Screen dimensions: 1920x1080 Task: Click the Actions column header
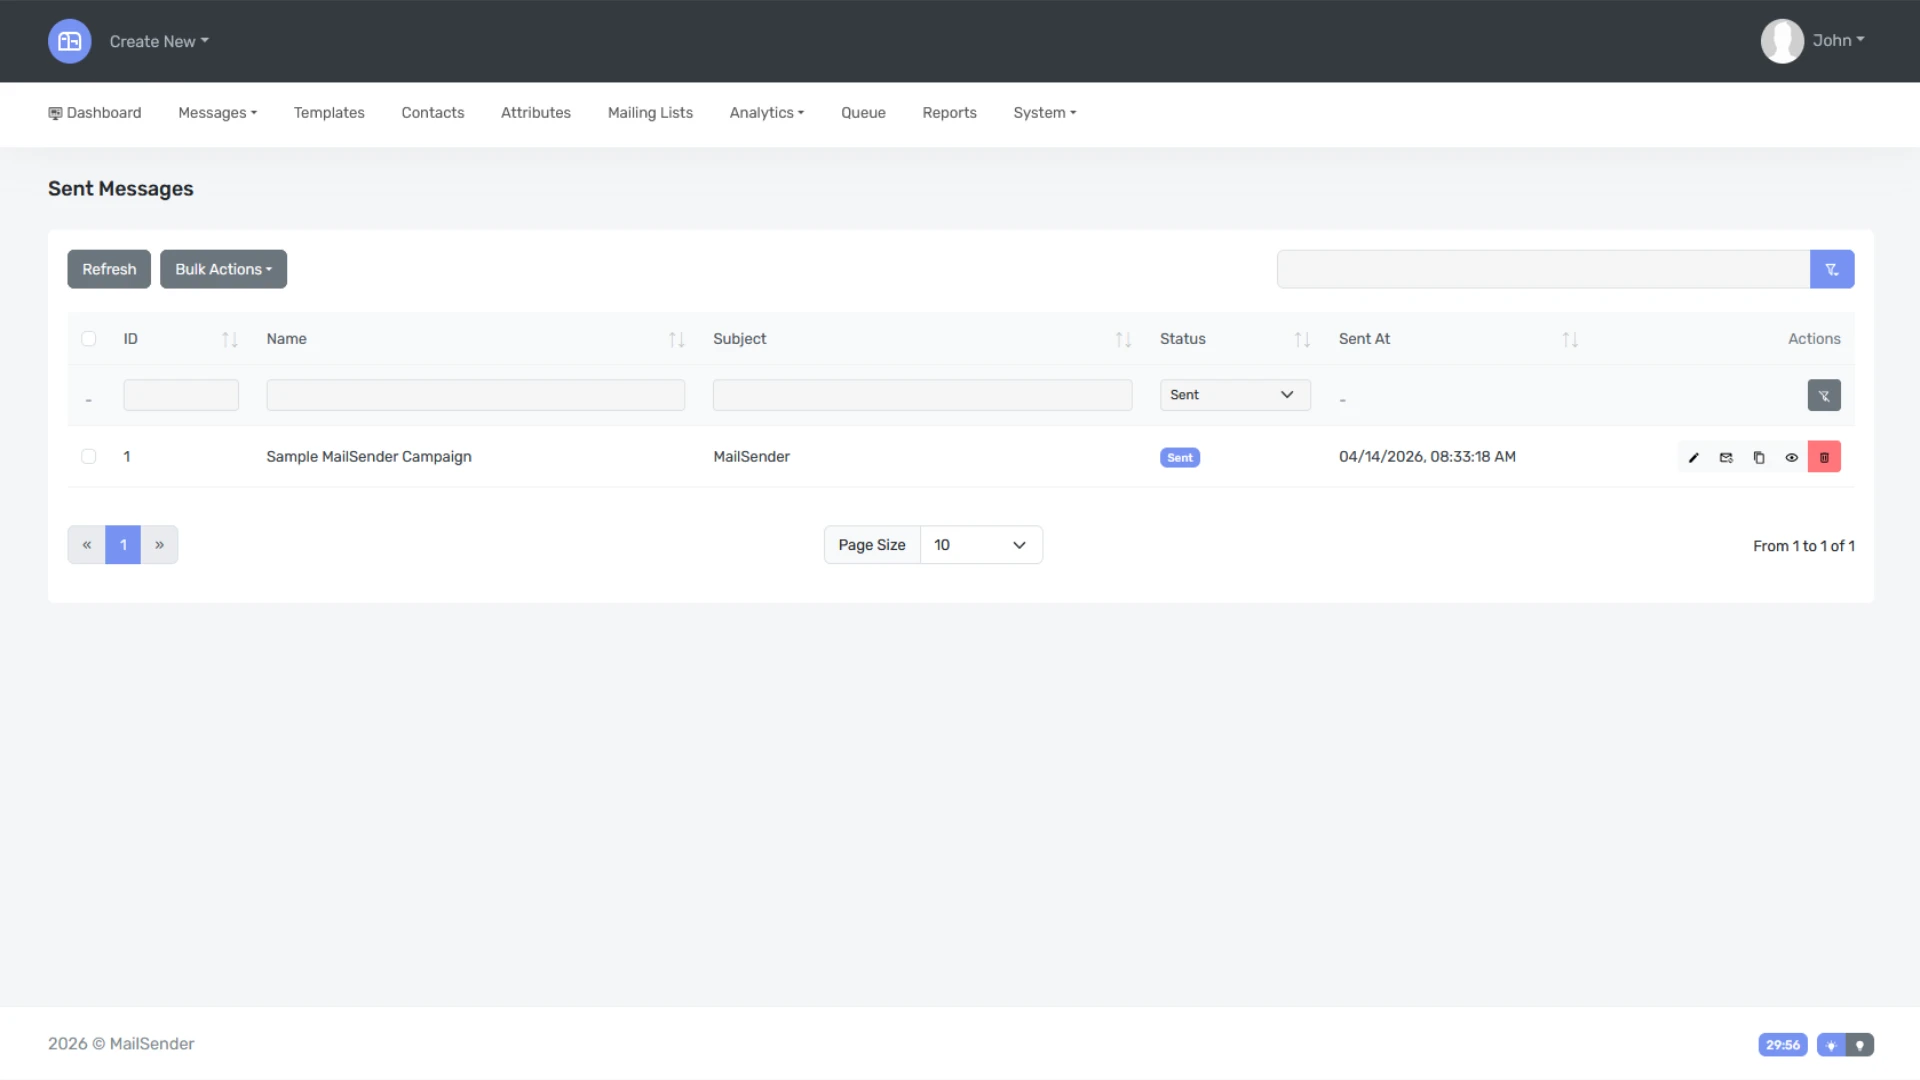pos(1814,339)
